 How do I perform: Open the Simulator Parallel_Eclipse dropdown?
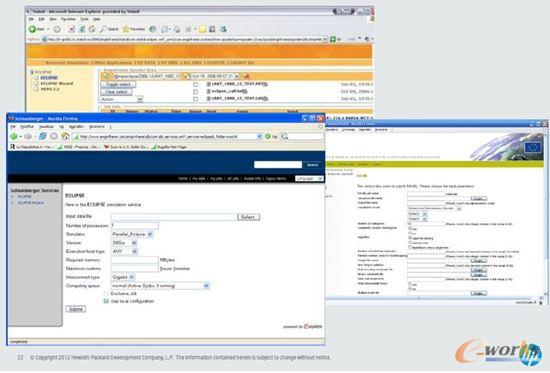(x=132, y=234)
